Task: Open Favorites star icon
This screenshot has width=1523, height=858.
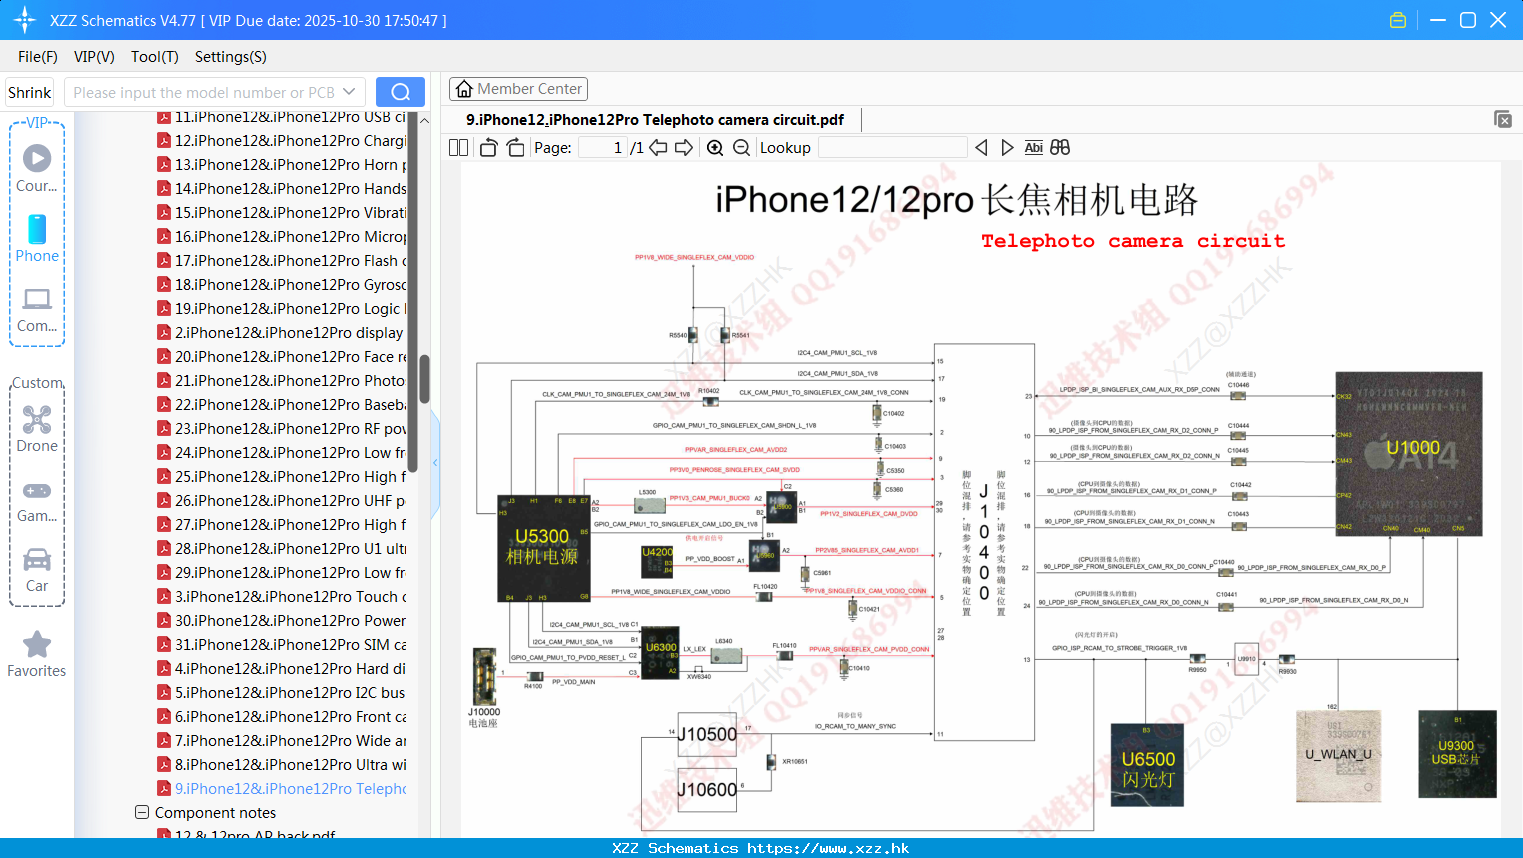Action: pos(37,655)
